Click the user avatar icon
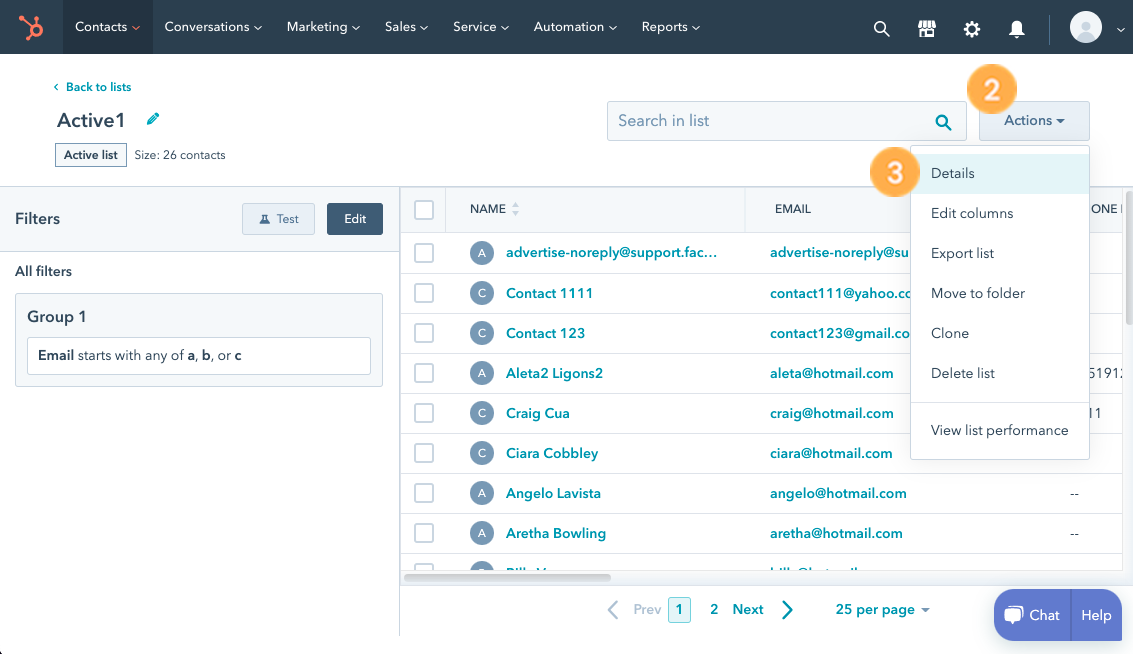This screenshot has height=654, width=1133. click(1085, 27)
